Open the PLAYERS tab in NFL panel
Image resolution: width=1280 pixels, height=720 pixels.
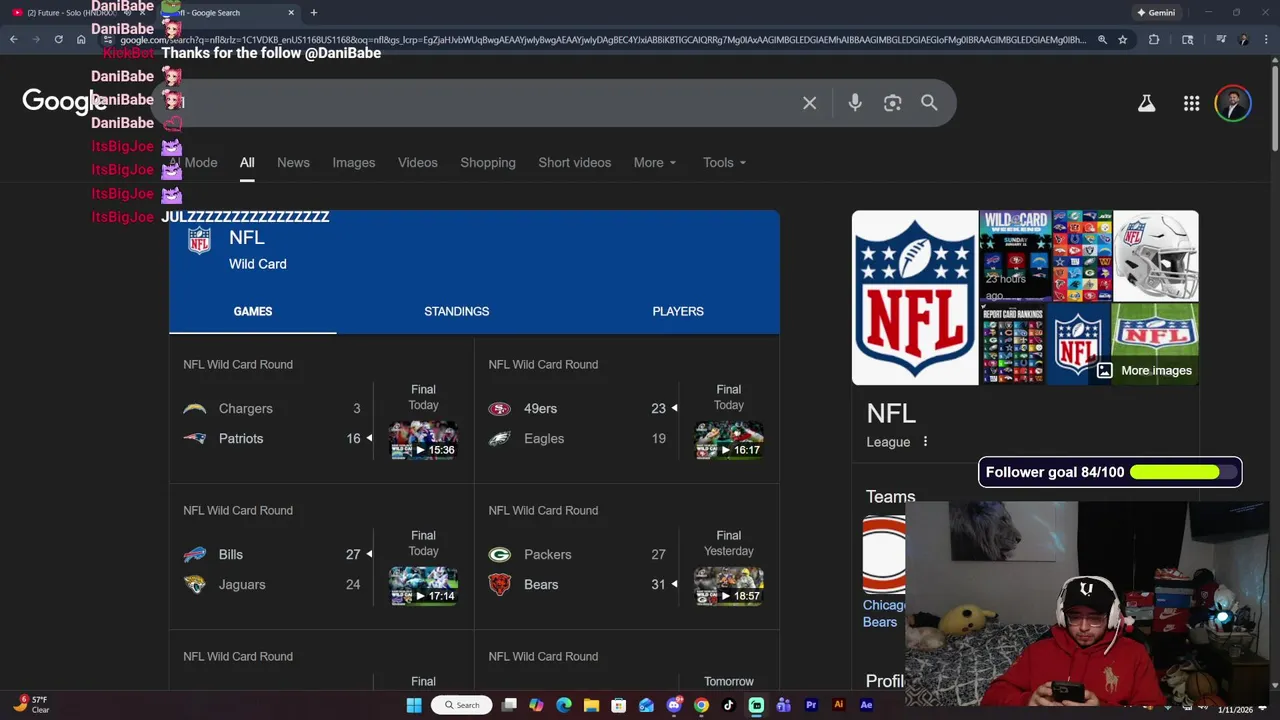point(678,311)
